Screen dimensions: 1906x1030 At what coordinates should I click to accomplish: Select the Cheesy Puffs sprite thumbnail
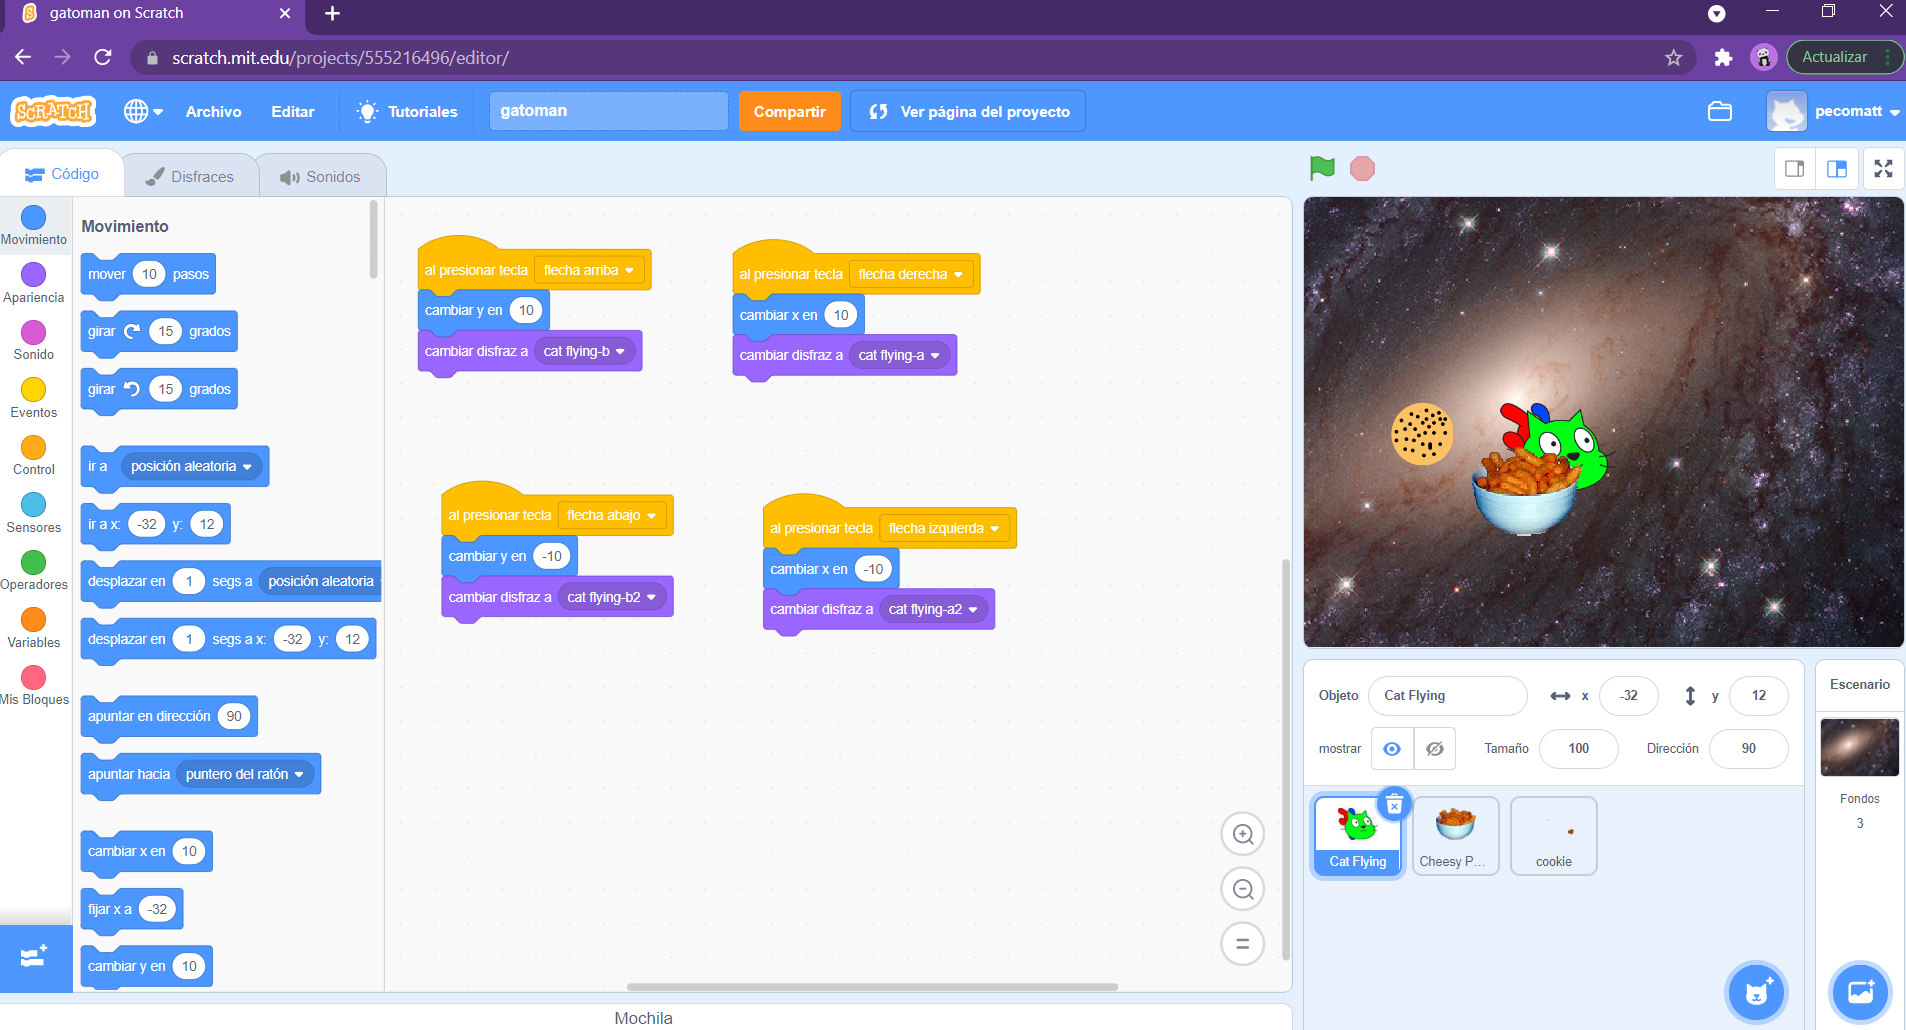tap(1456, 836)
